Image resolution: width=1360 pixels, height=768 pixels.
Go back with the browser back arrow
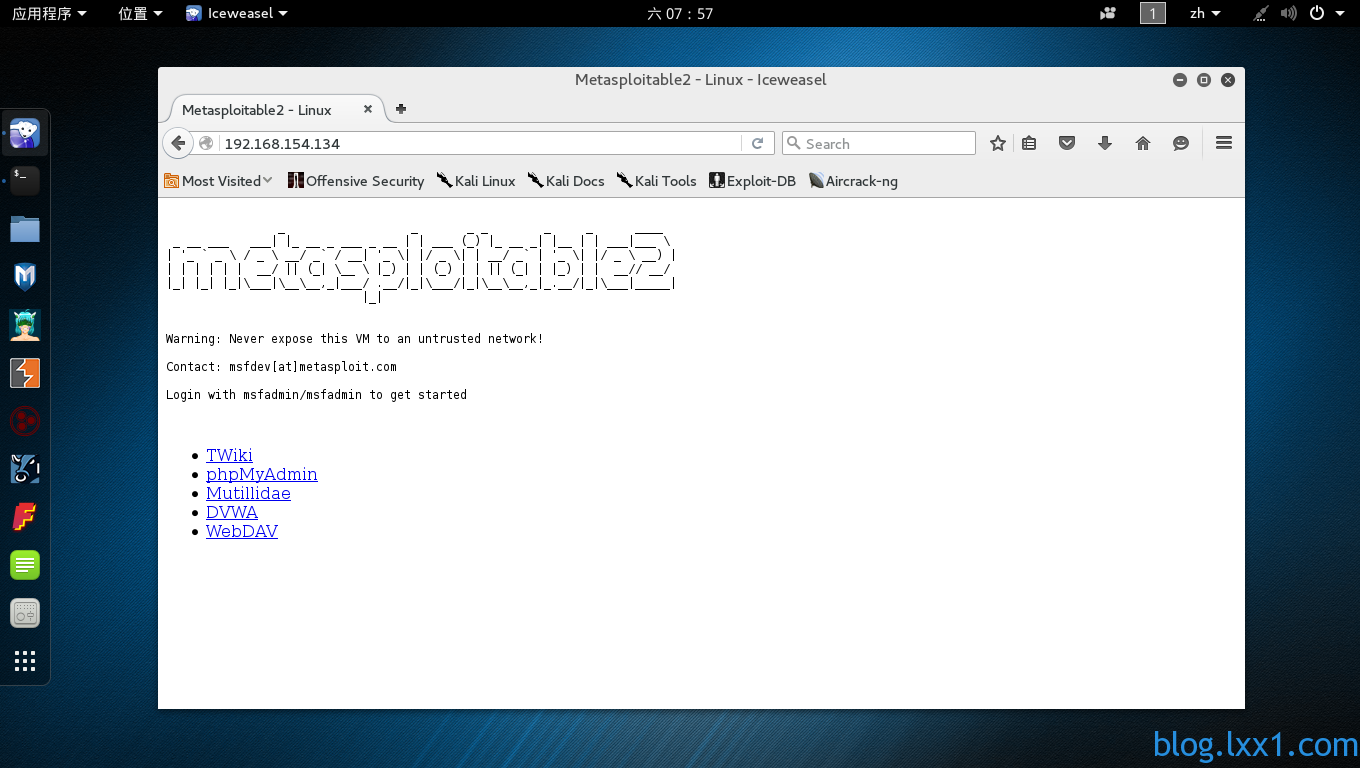point(178,143)
